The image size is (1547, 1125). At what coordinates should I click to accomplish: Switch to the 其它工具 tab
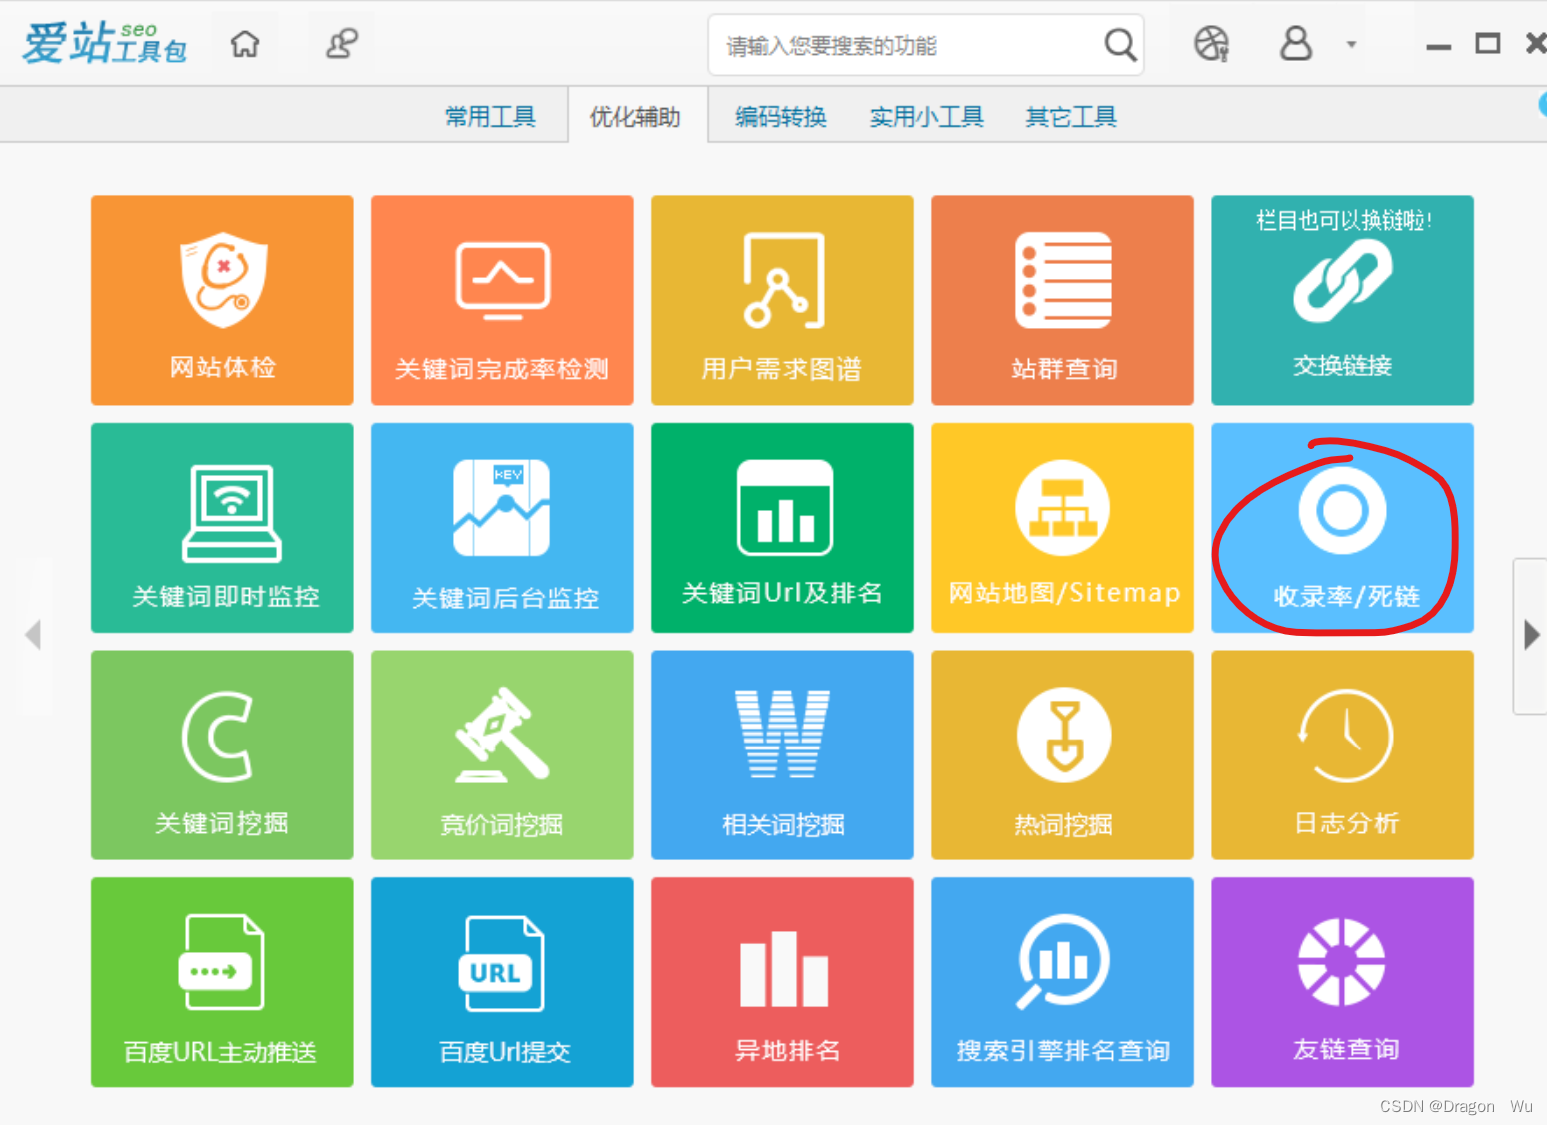[1070, 116]
